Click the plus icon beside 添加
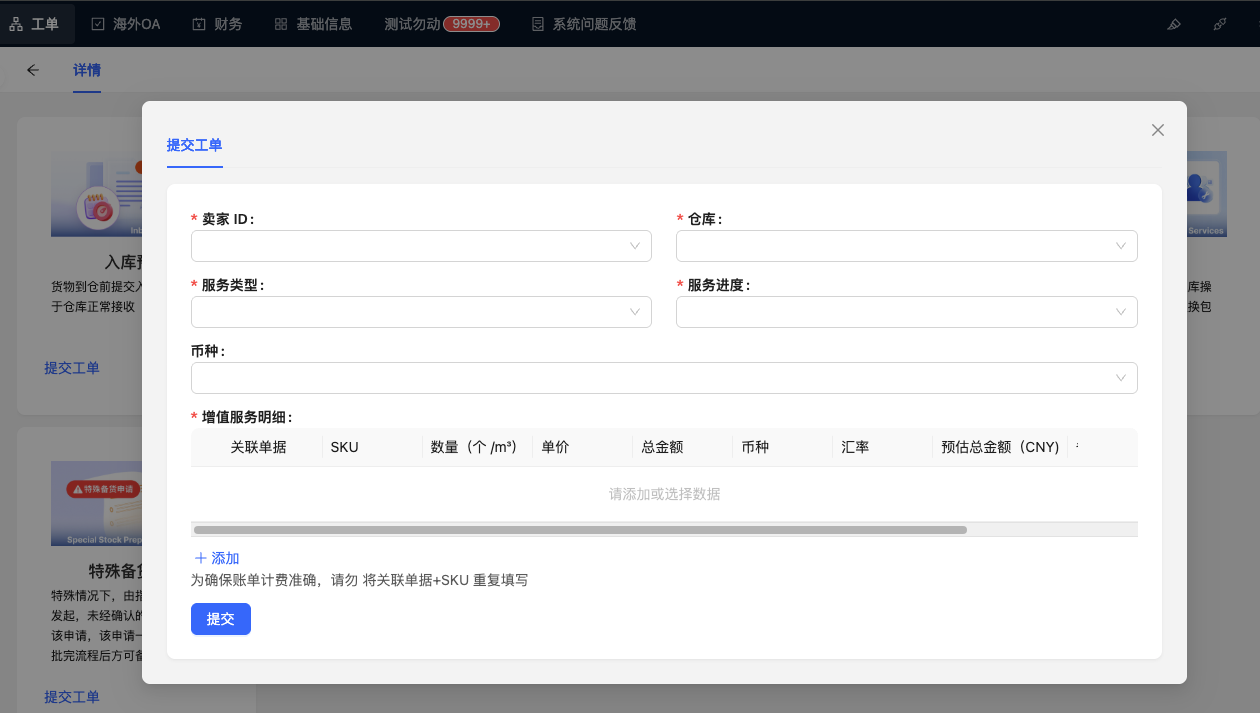This screenshot has height=713, width=1260. [200, 558]
